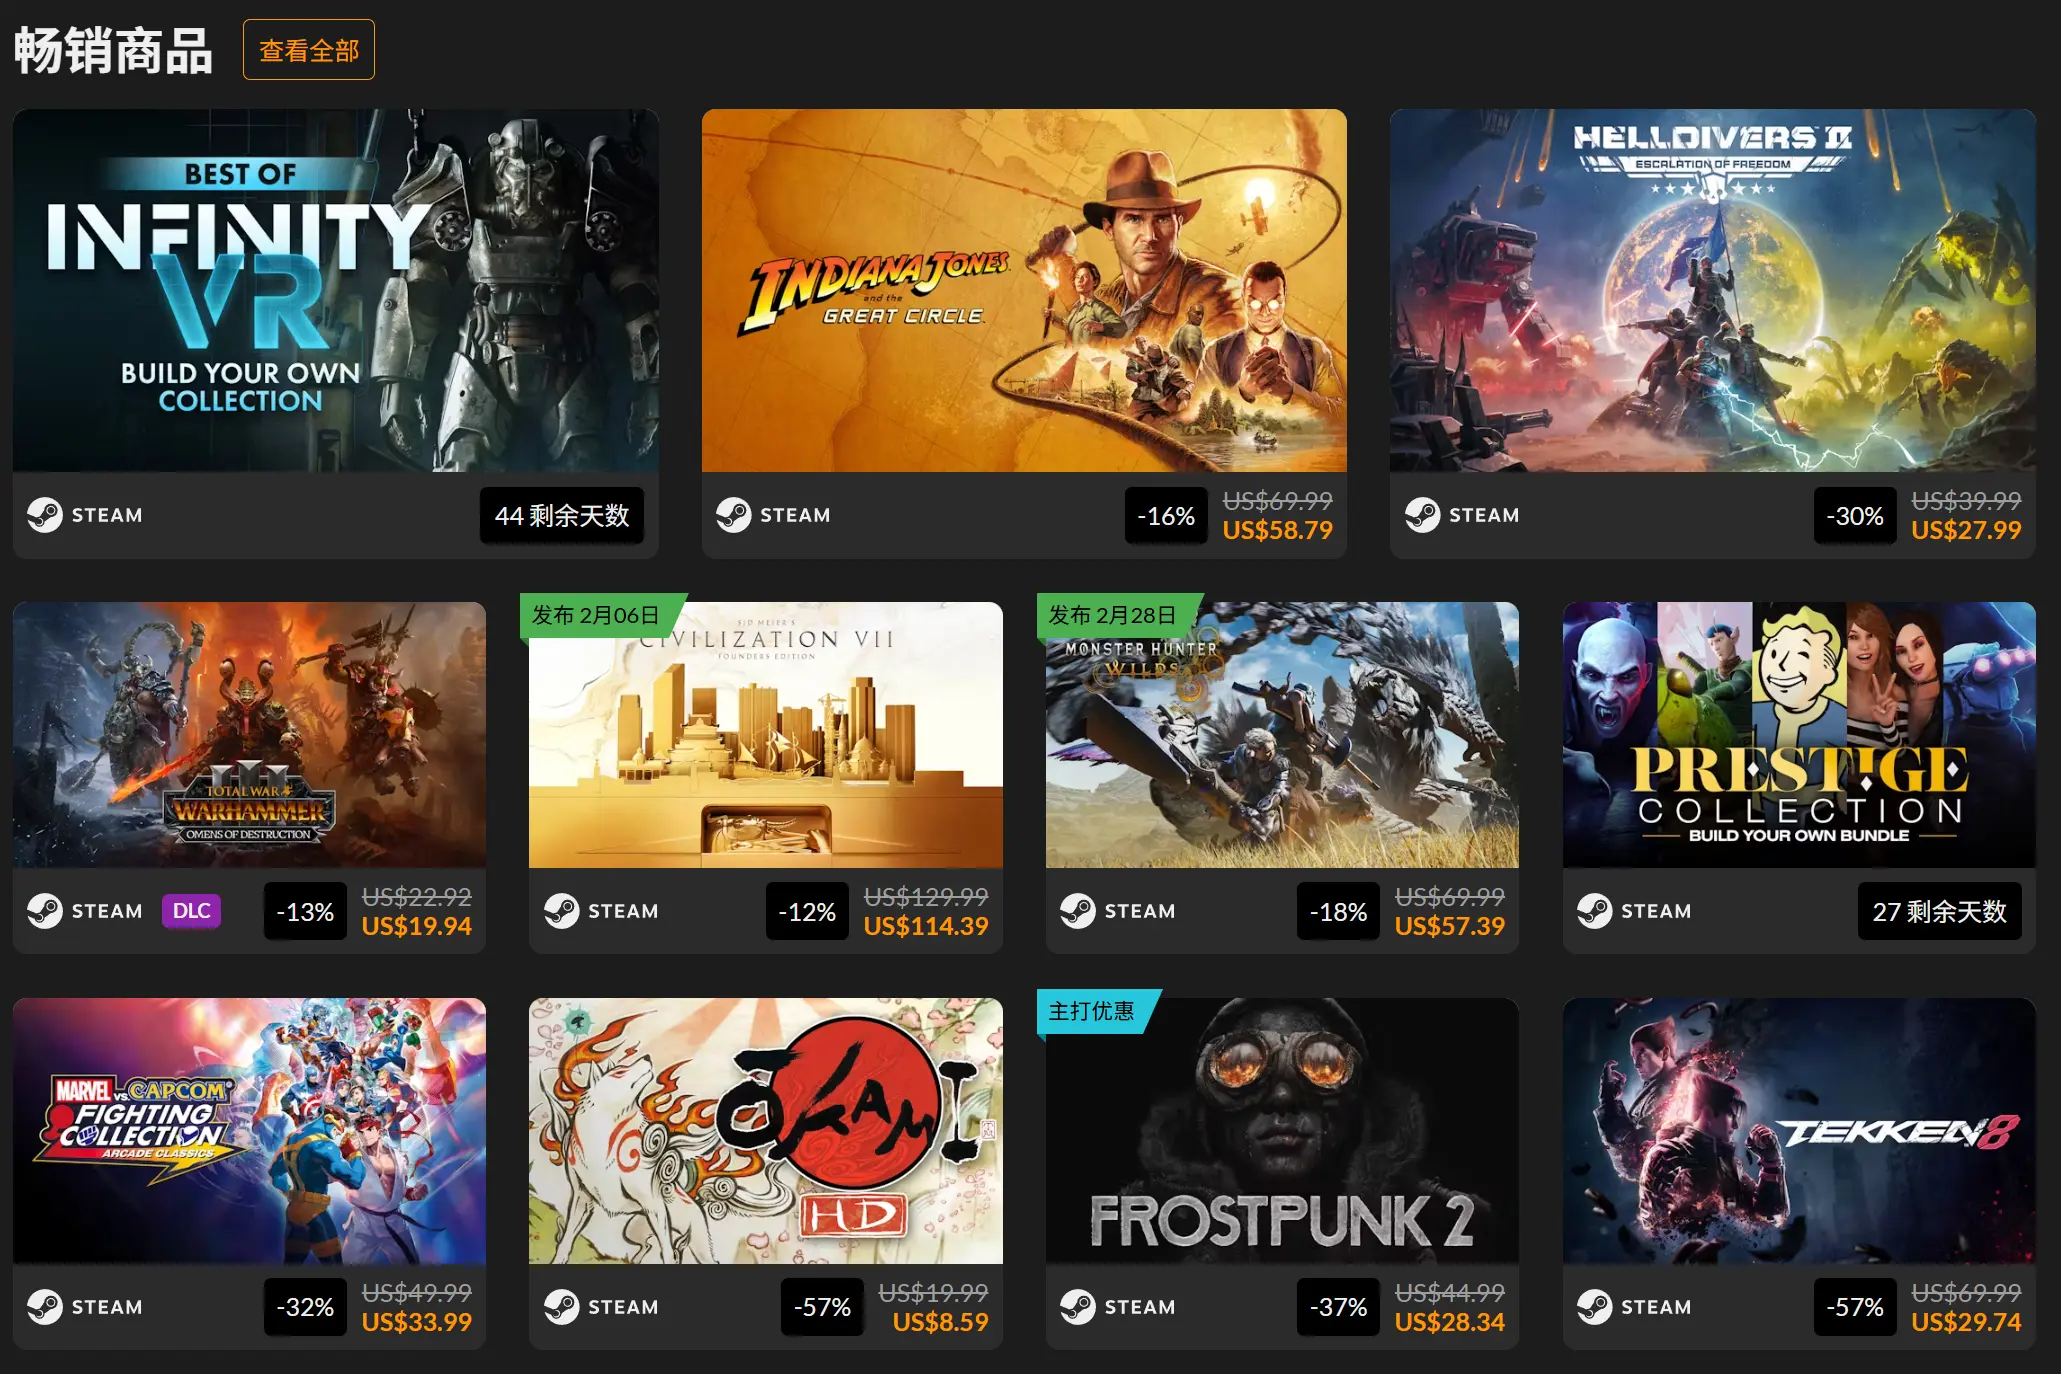Click Steam icon under Indiana Jones card
The image size is (2061, 1374).
click(x=733, y=515)
